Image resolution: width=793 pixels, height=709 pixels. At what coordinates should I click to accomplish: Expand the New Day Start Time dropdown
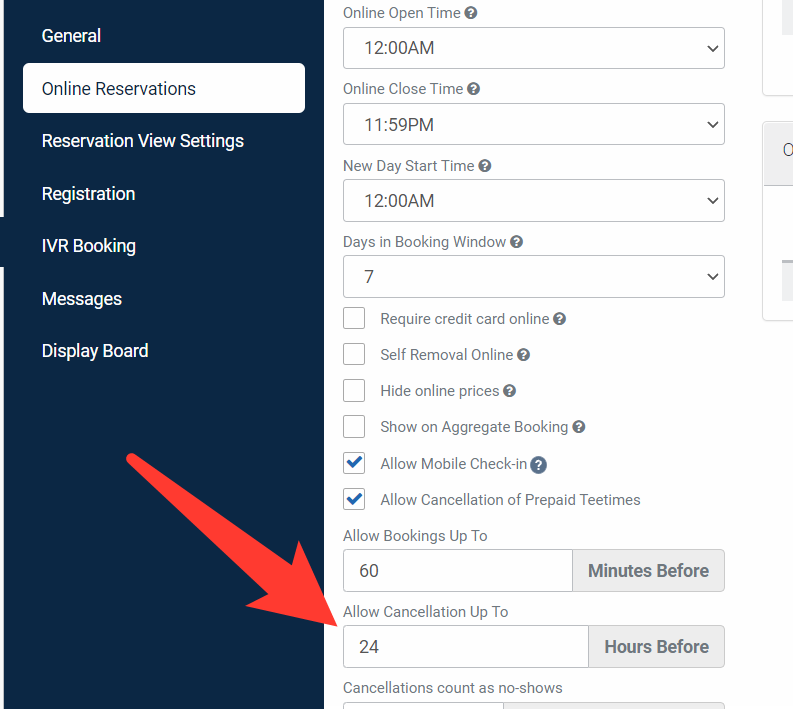(534, 200)
